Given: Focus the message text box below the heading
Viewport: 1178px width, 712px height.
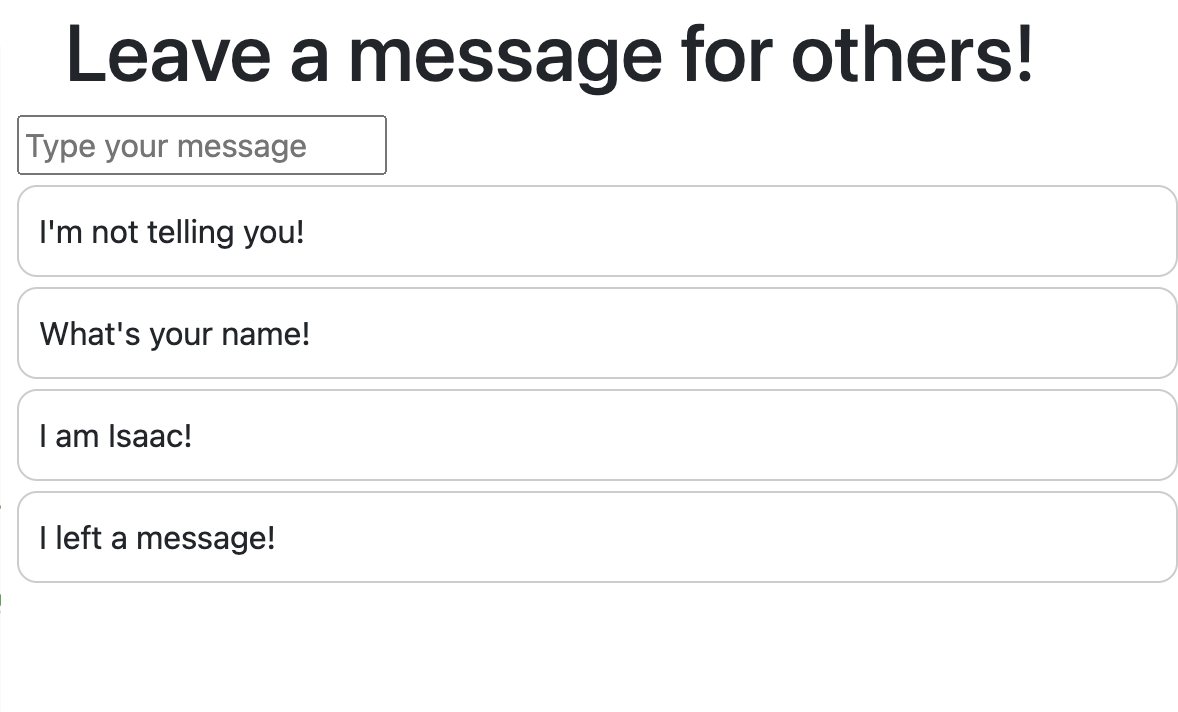Looking at the screenshot, I should click(x=201, y=145).
